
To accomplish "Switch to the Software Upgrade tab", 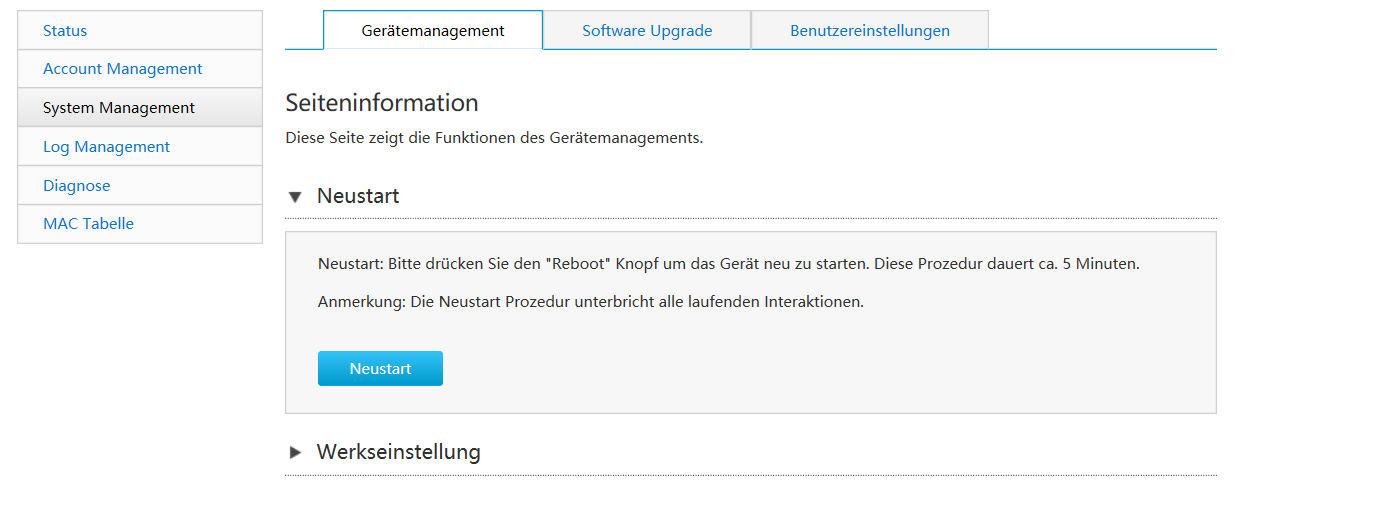I will point(647,31).
